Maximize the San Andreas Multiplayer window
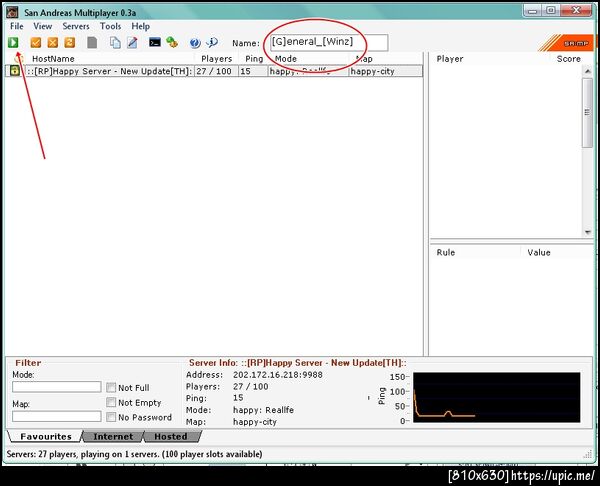The height and width of the screenshot is (486, 600). click(x=551, y=10)
